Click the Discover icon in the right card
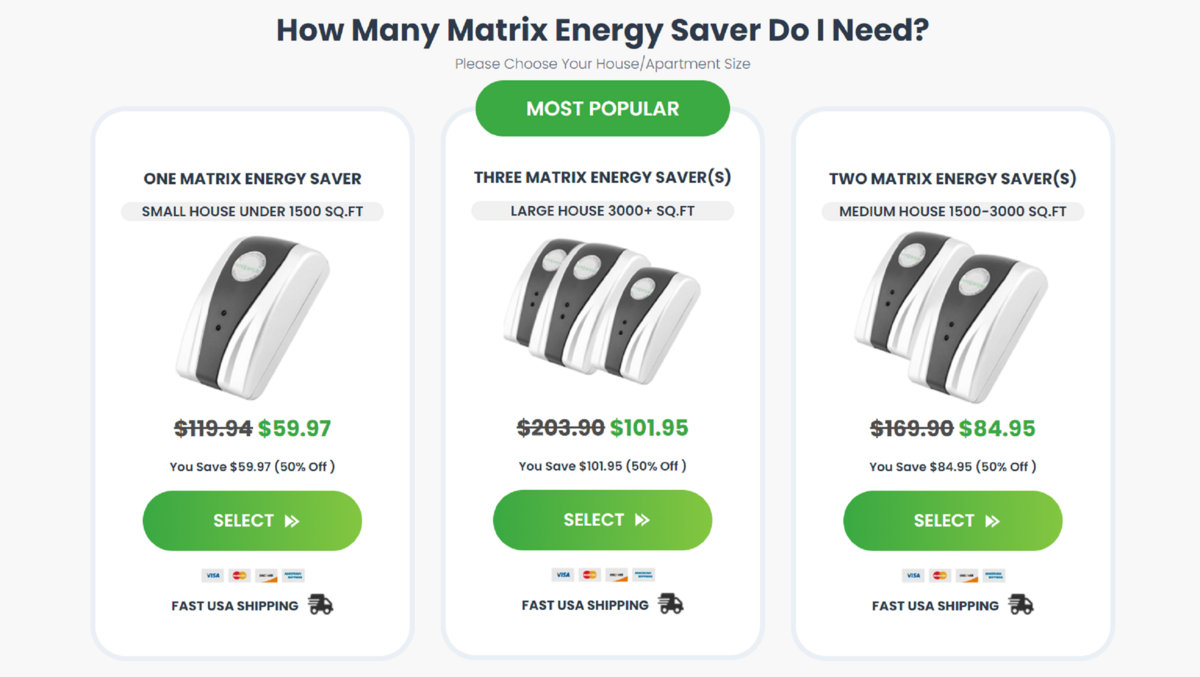 (x=966, y=575)
